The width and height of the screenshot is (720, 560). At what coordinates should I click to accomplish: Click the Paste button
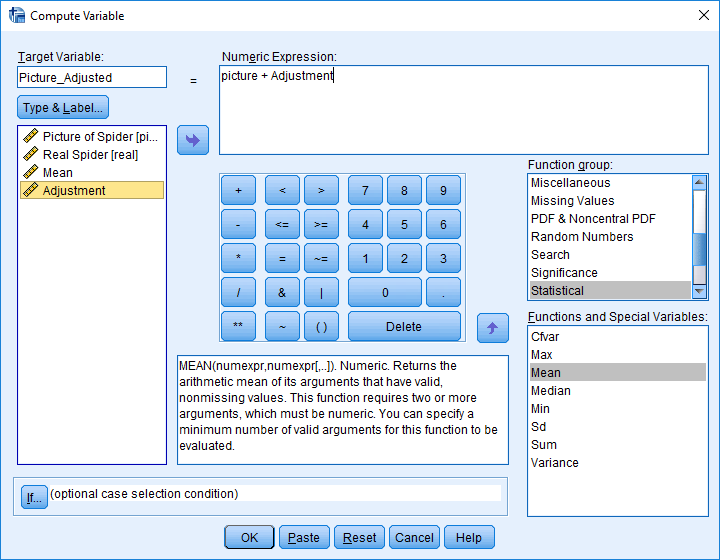tap(304, 538)
